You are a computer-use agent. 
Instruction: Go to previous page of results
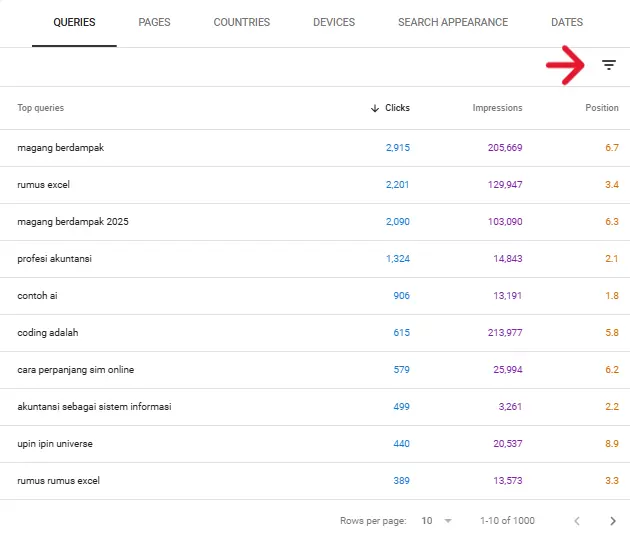[x=576, y=521]
